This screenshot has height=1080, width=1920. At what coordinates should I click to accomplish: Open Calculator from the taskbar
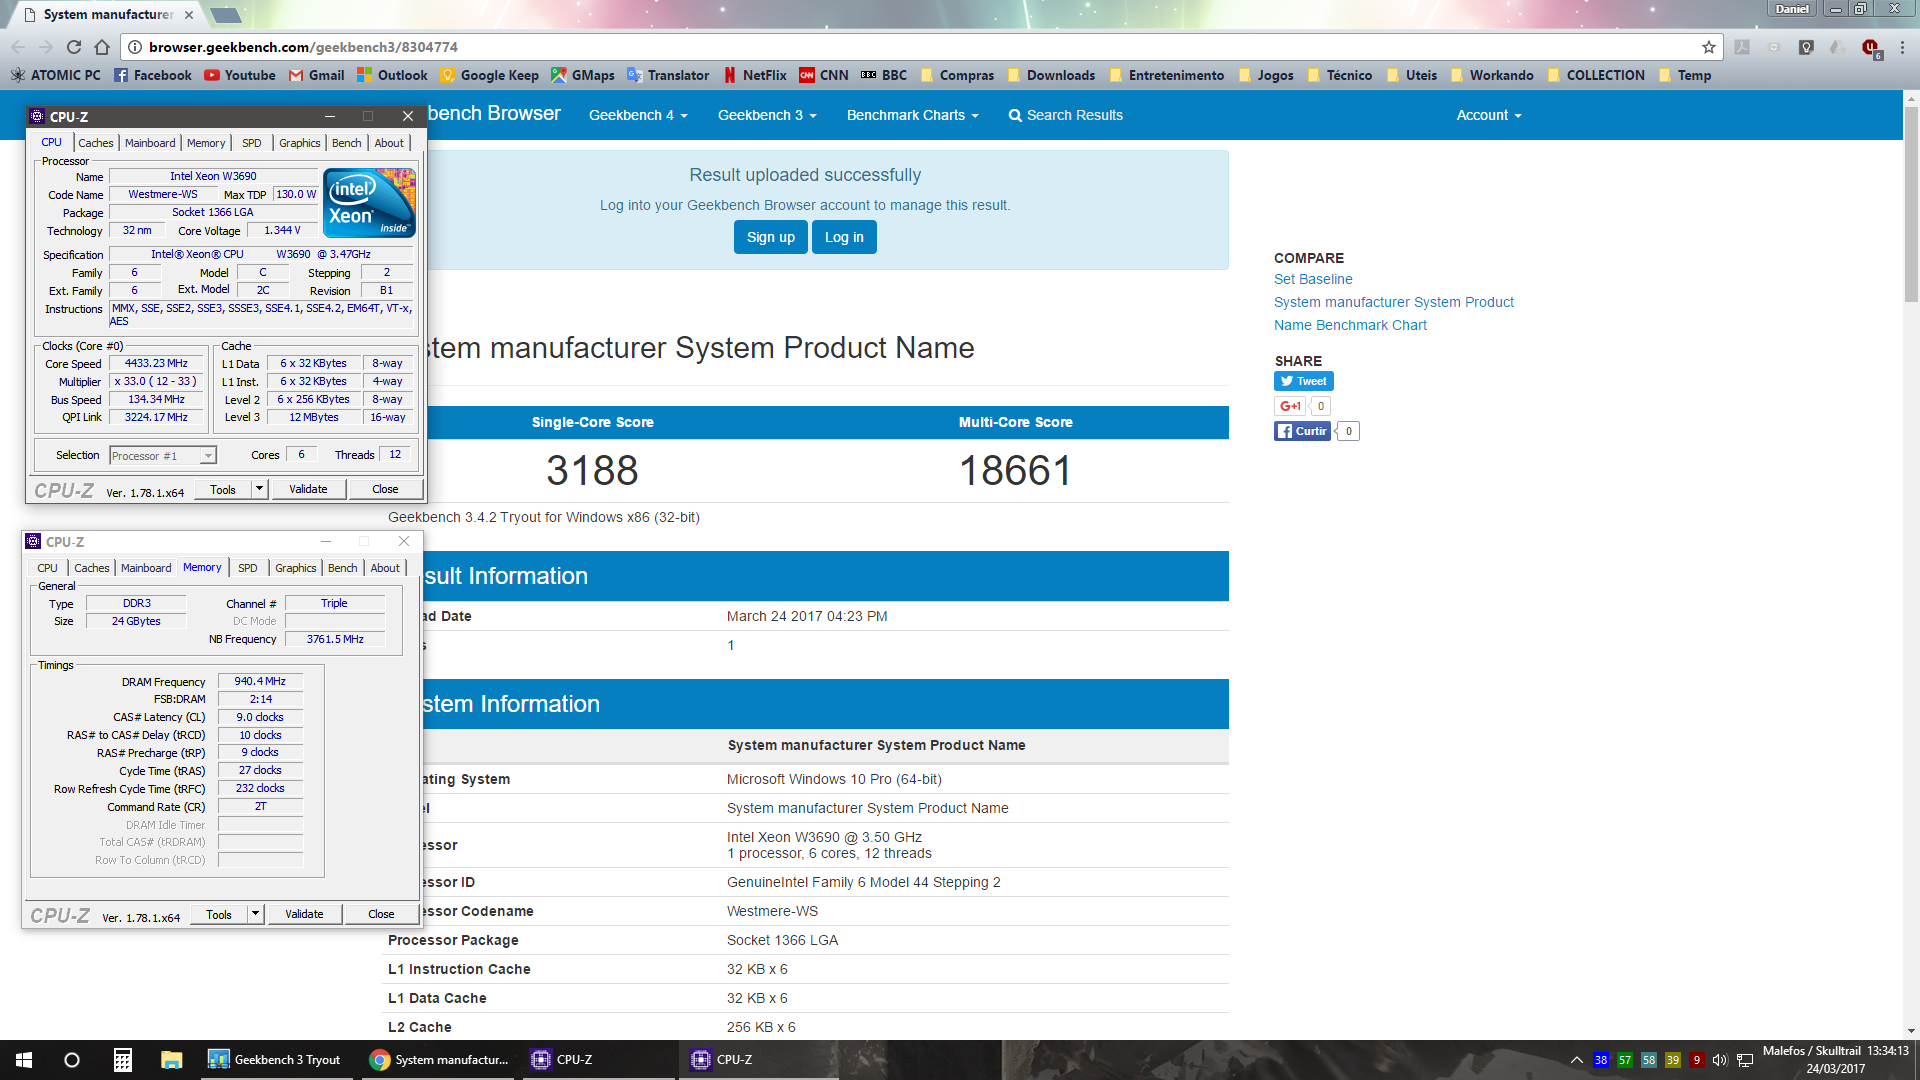coord(122,1060)
